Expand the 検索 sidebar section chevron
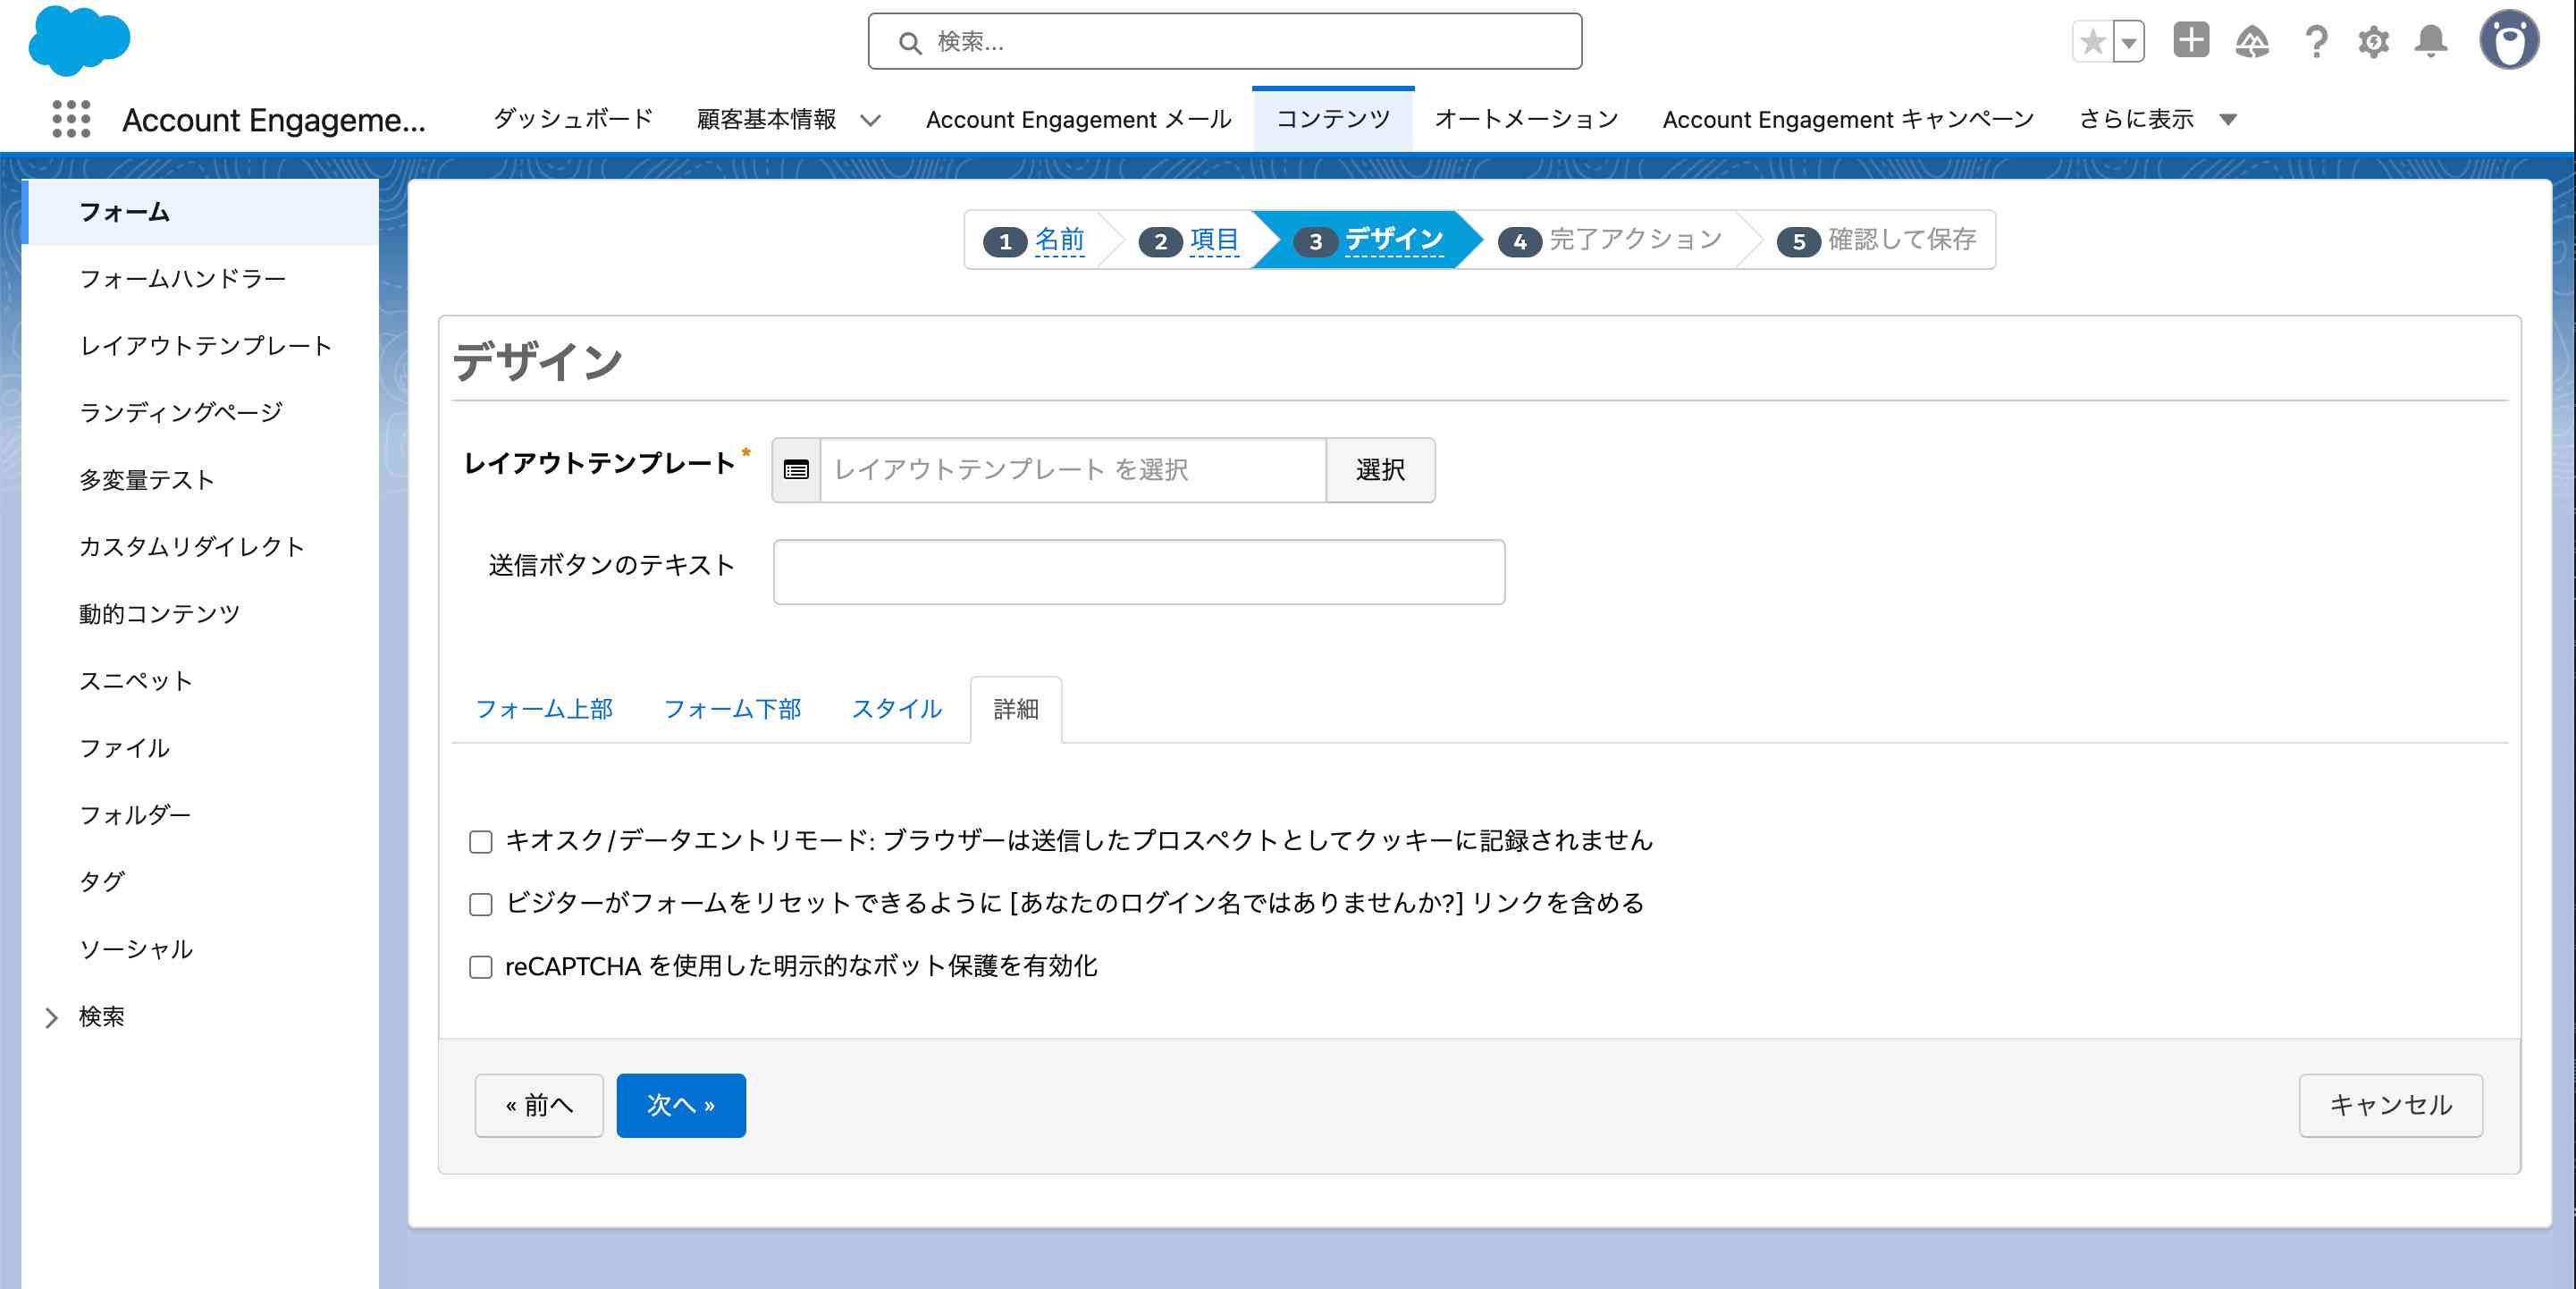Image resolution: width=2576 pixels, height=1289 pixels. pos(52,1017)
